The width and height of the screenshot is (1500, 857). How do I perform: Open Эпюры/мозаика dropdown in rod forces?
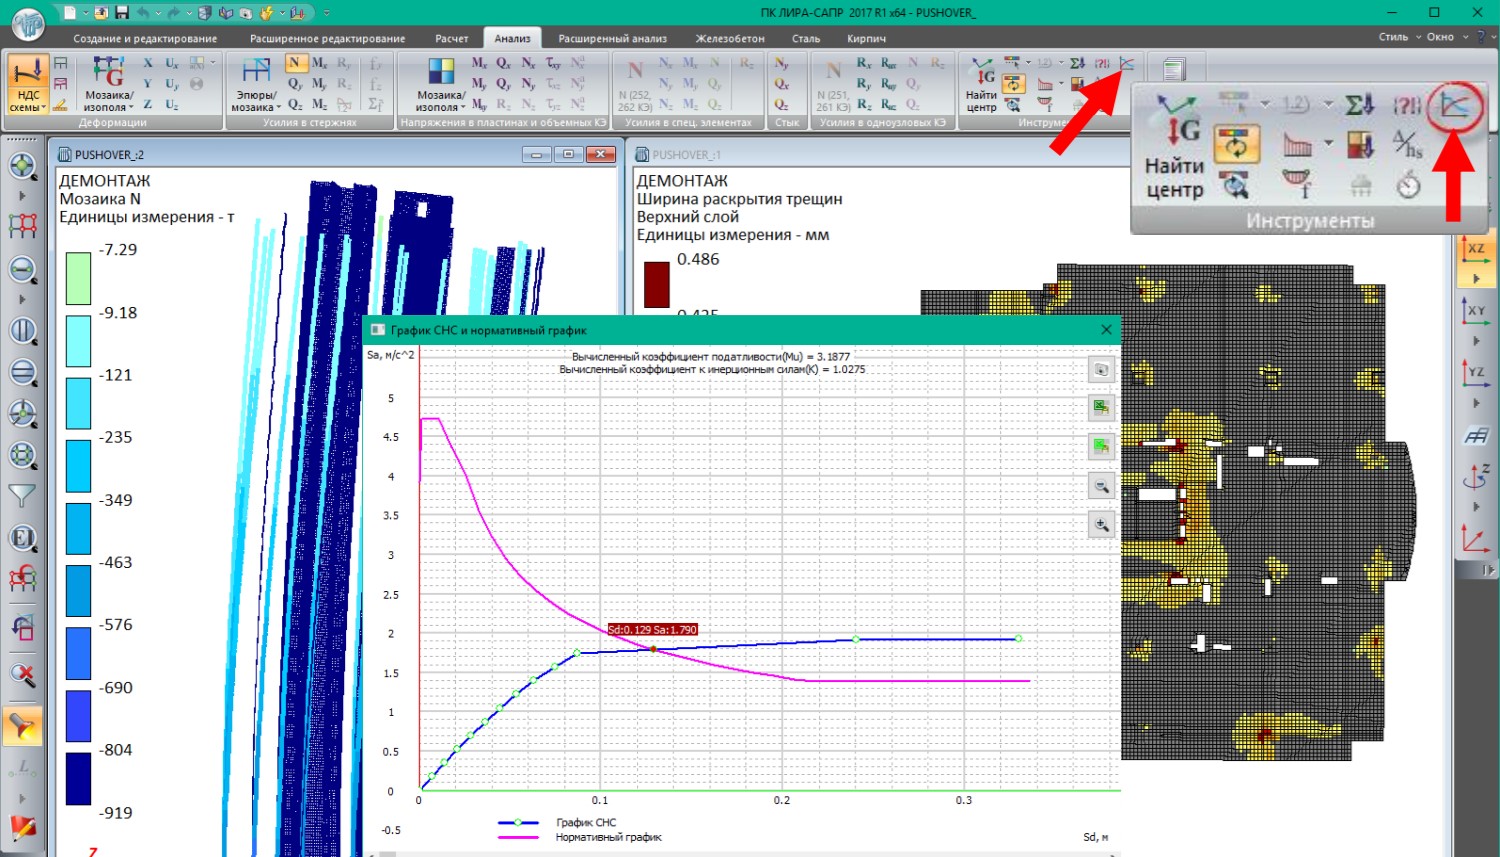pos(255,107)
